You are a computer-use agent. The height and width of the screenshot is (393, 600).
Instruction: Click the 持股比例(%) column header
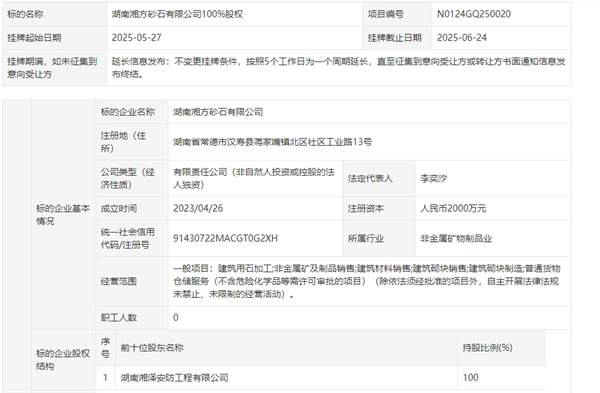pyautogui.click(x=488, y=348)
